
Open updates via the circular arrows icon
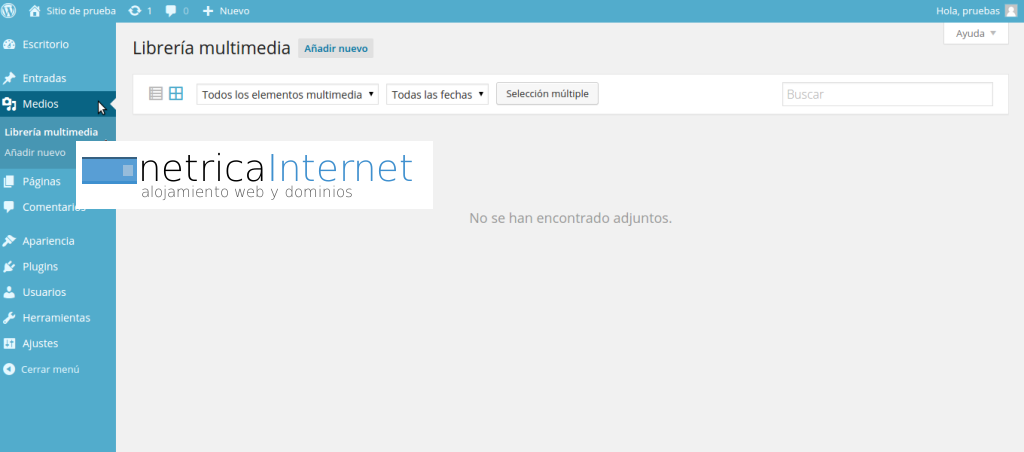pos(135,11)
